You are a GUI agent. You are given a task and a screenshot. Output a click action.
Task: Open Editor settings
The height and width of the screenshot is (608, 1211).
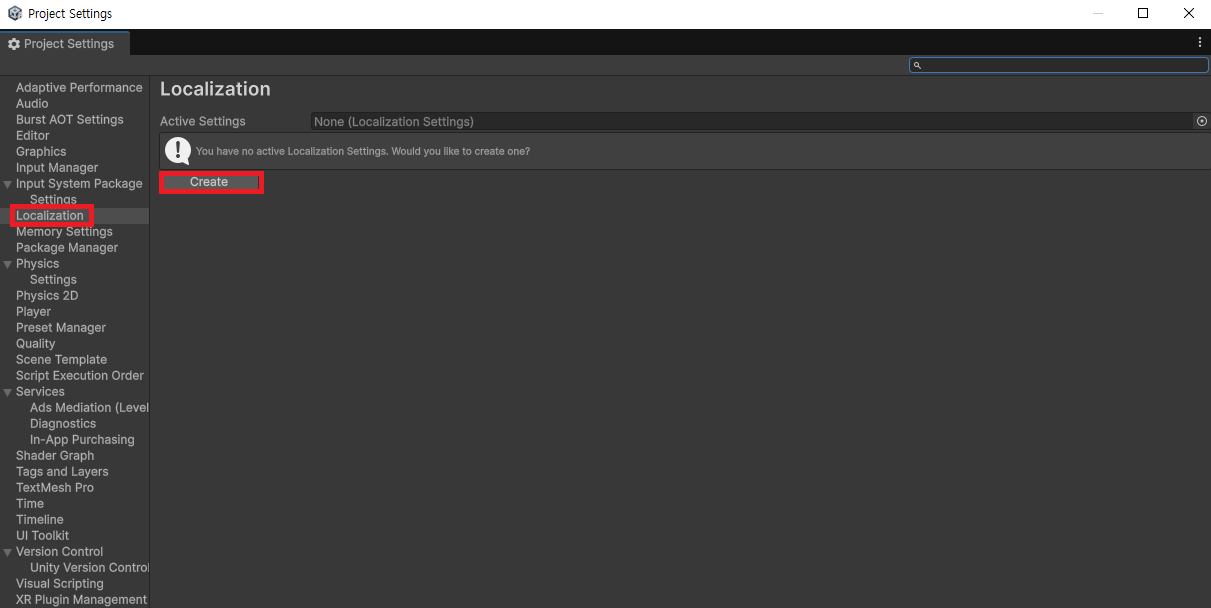[x=33, y=136]
